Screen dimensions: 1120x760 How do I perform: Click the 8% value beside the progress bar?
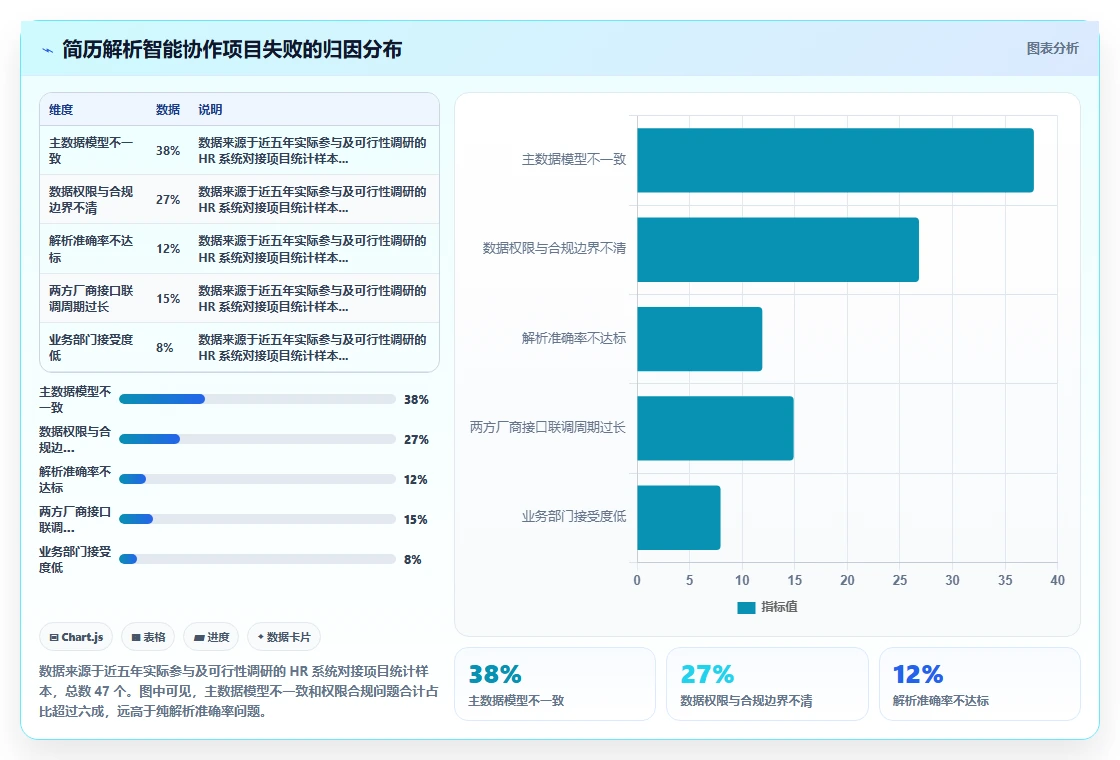413,560
